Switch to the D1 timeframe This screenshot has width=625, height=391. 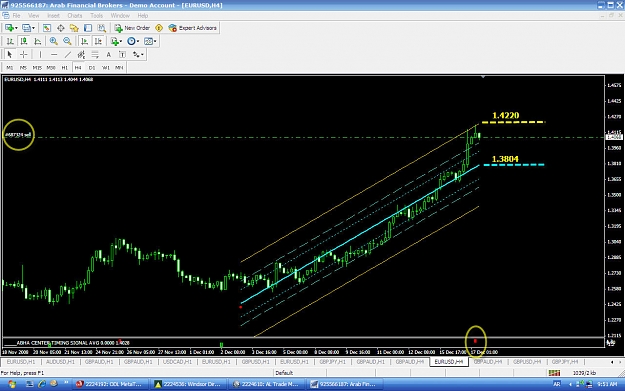[x=92, y=68]
